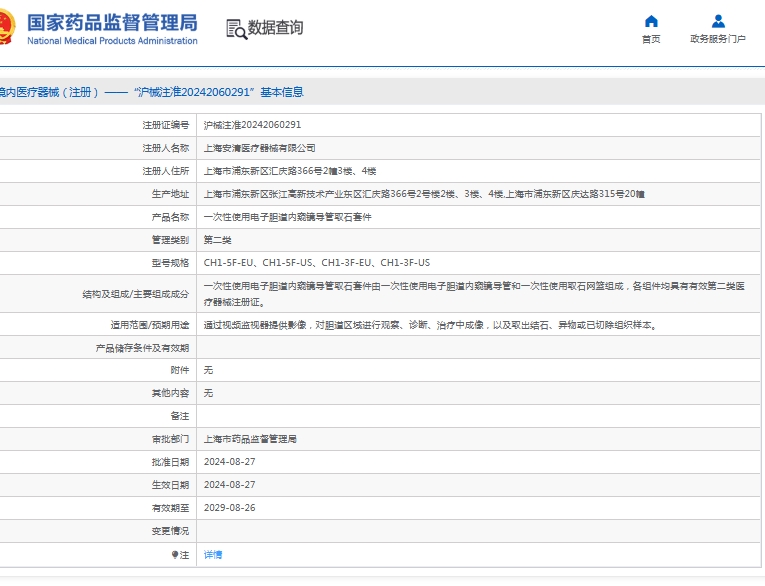Click the national emblem logo

click(x=7, y=26)
